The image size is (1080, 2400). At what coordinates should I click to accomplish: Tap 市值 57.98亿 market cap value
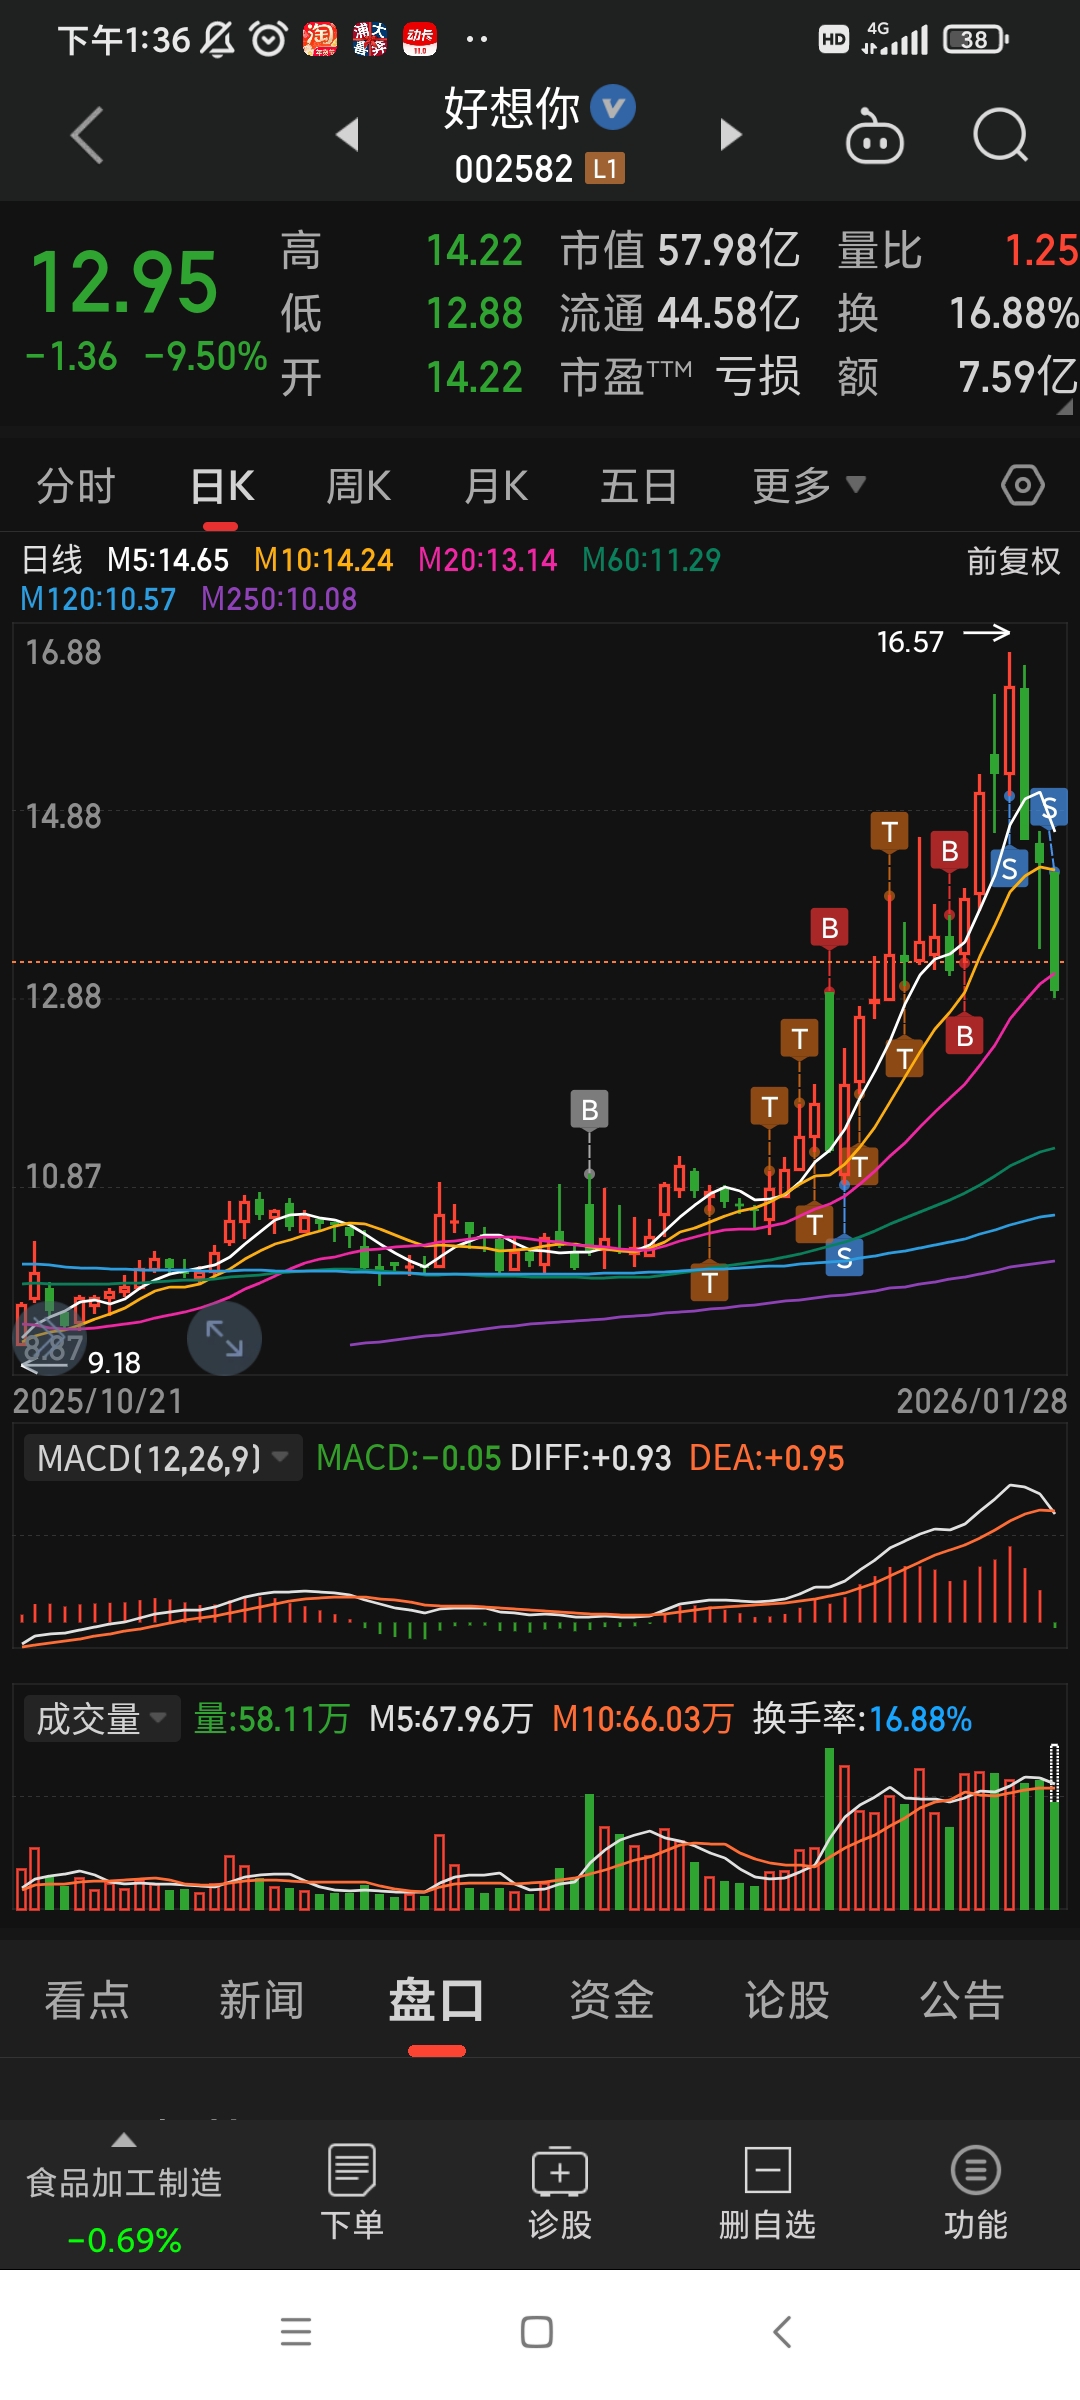pyautogui.click(x=680, y=250)
